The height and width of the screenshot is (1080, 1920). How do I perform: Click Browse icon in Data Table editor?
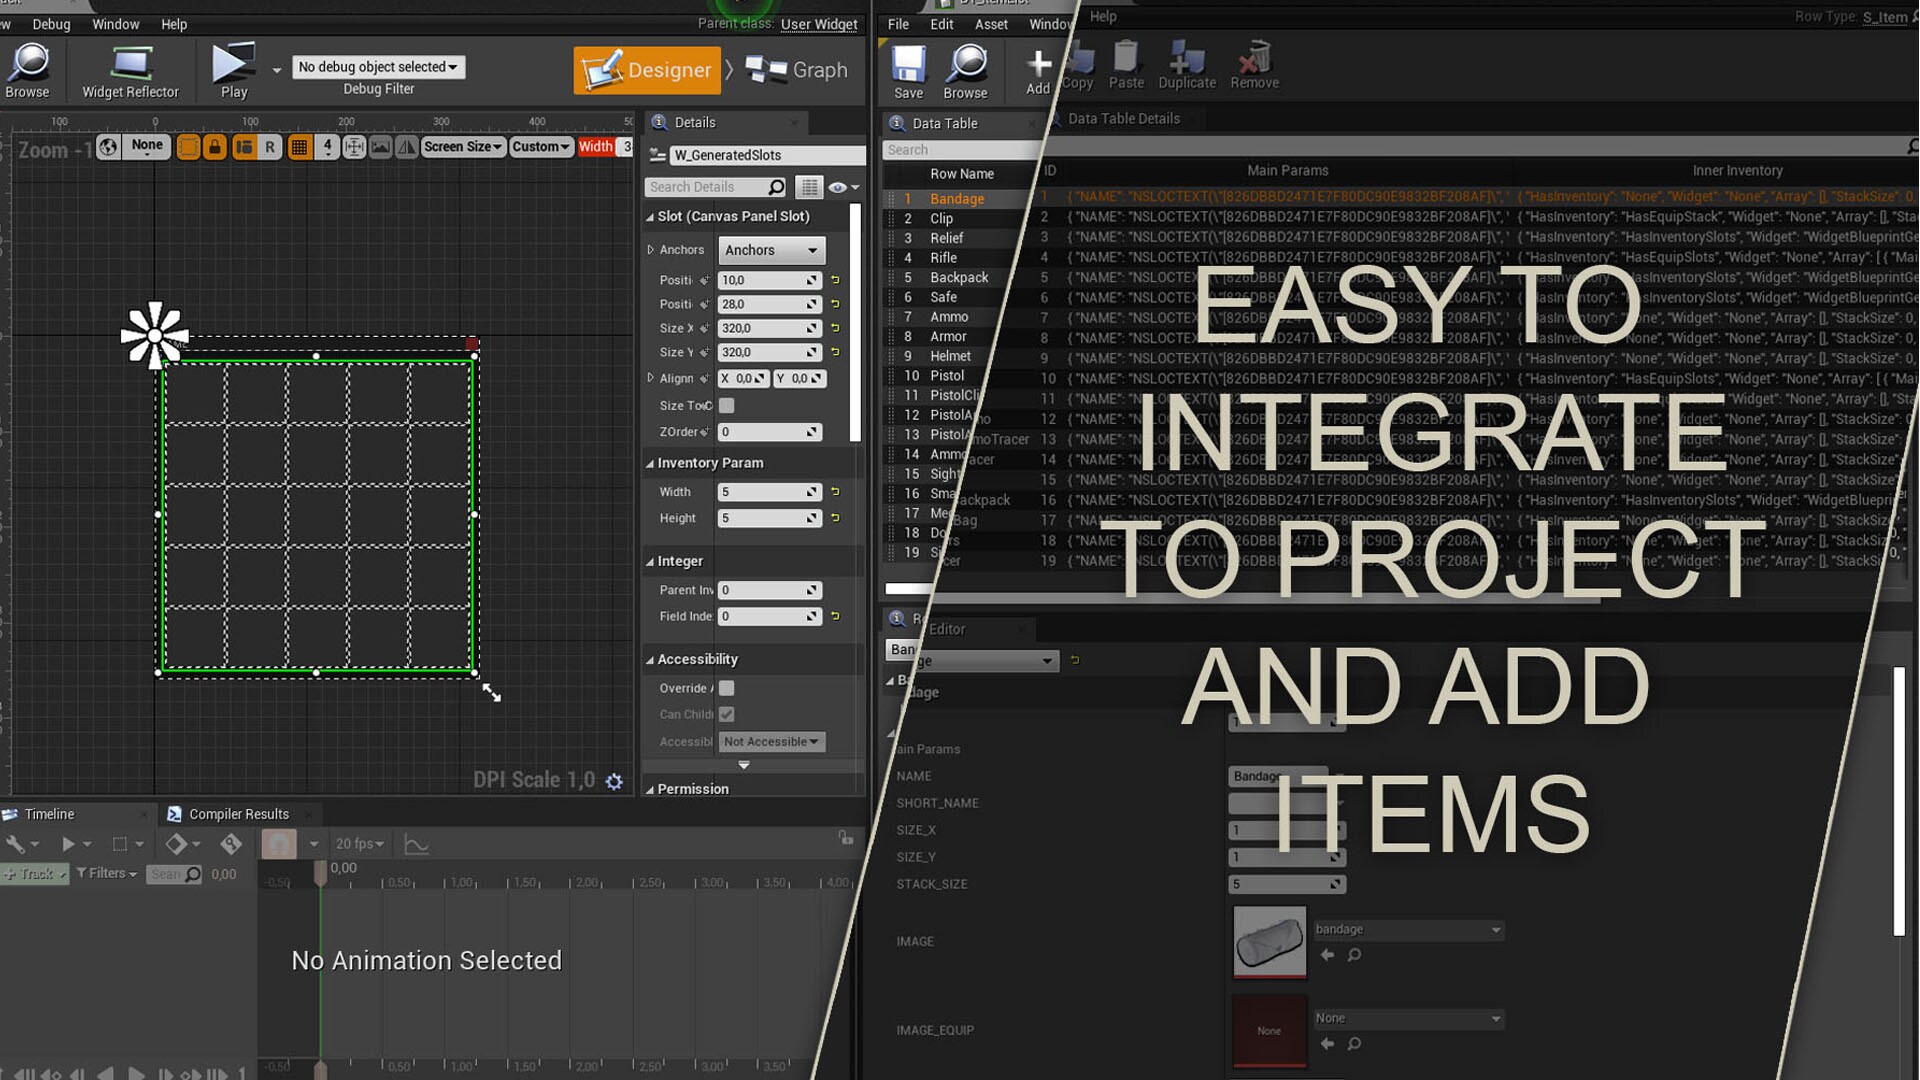(966, 72)
